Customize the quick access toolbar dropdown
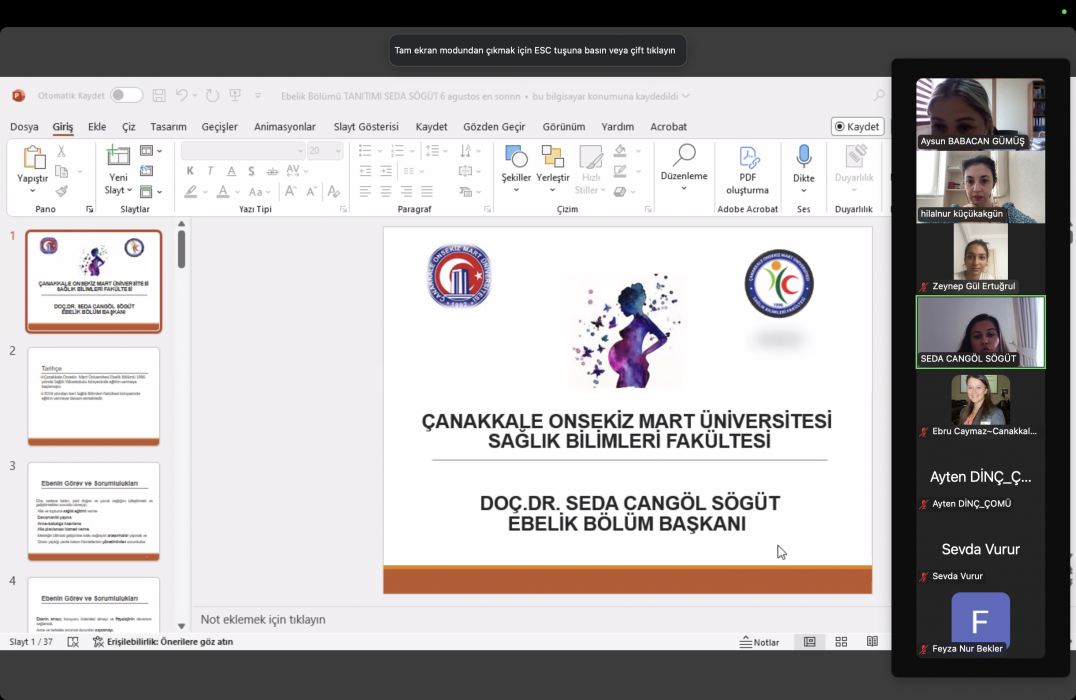Image resolution: width=1076 pixels, height=700 pixels. coord(258,95)
